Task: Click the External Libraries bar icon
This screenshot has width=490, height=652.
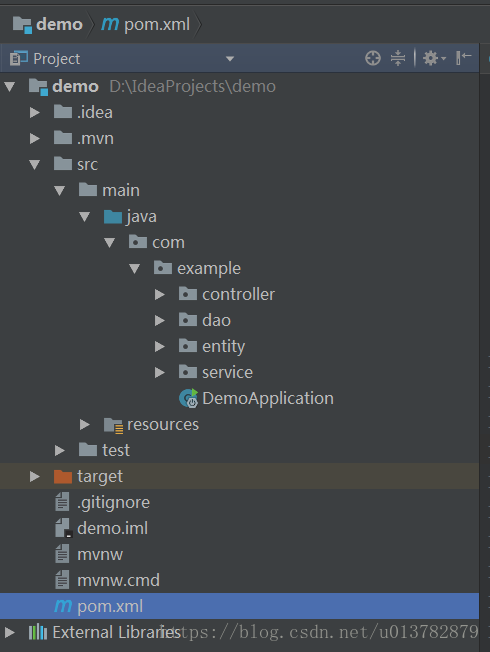Action: pyautogui.click(x=37, y=632)
